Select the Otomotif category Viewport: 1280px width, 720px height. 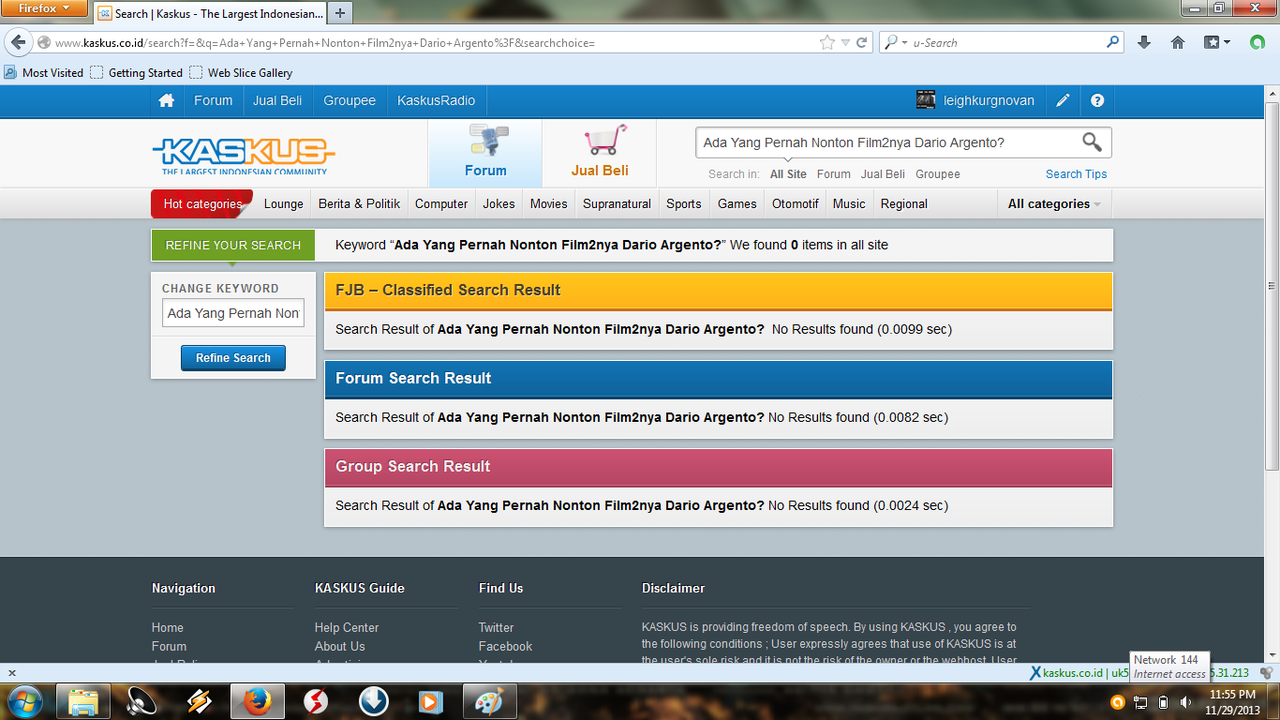click(x=795, y=204)
